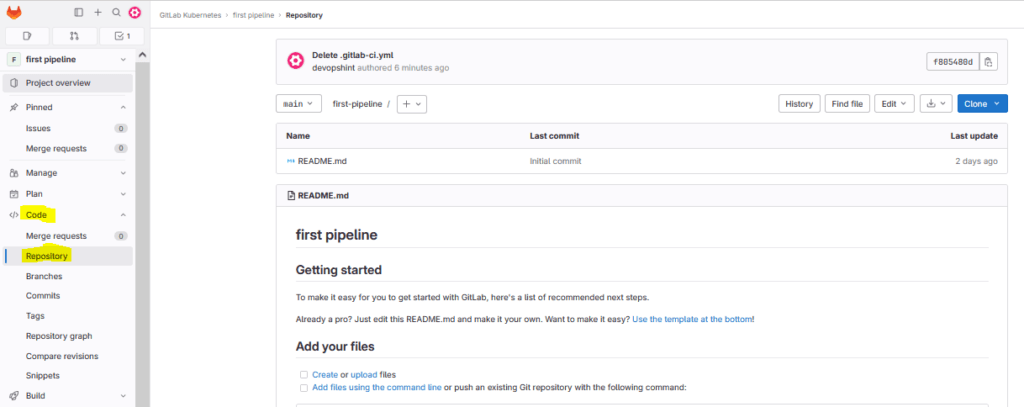Go to GitLab Kubernetes breadcrumb
This screenshot has height=407, width=1024.
coord(191,14)
